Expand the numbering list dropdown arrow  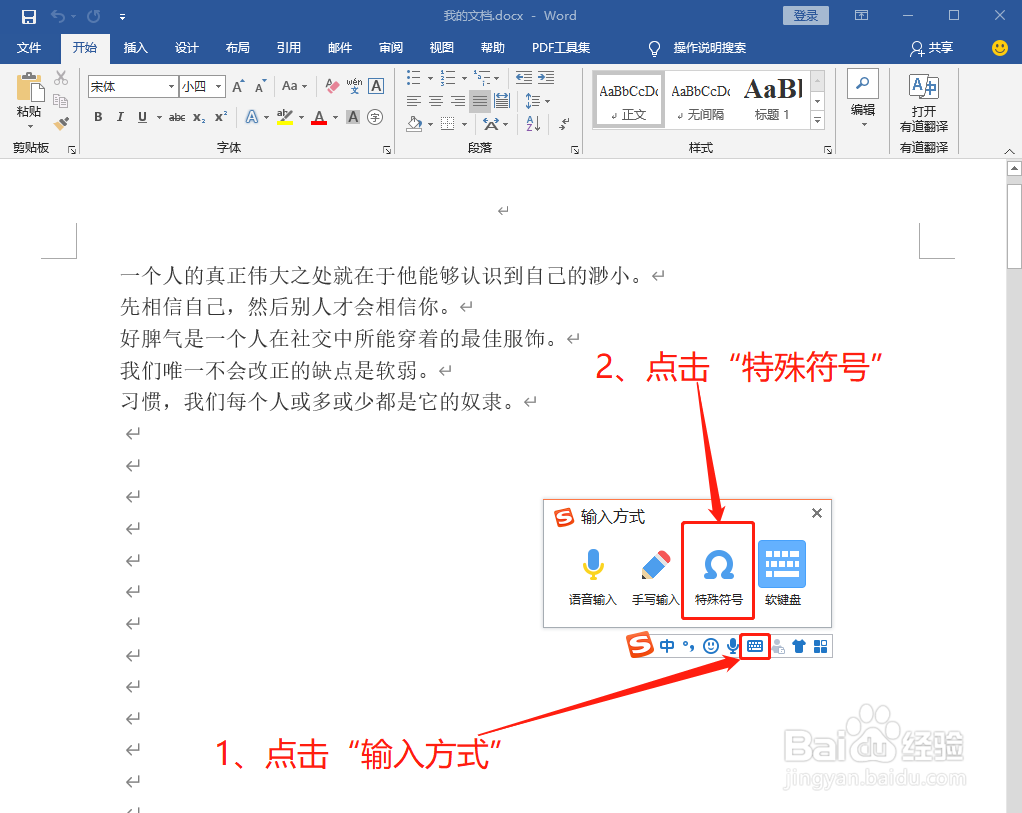(x=464, y=79)
